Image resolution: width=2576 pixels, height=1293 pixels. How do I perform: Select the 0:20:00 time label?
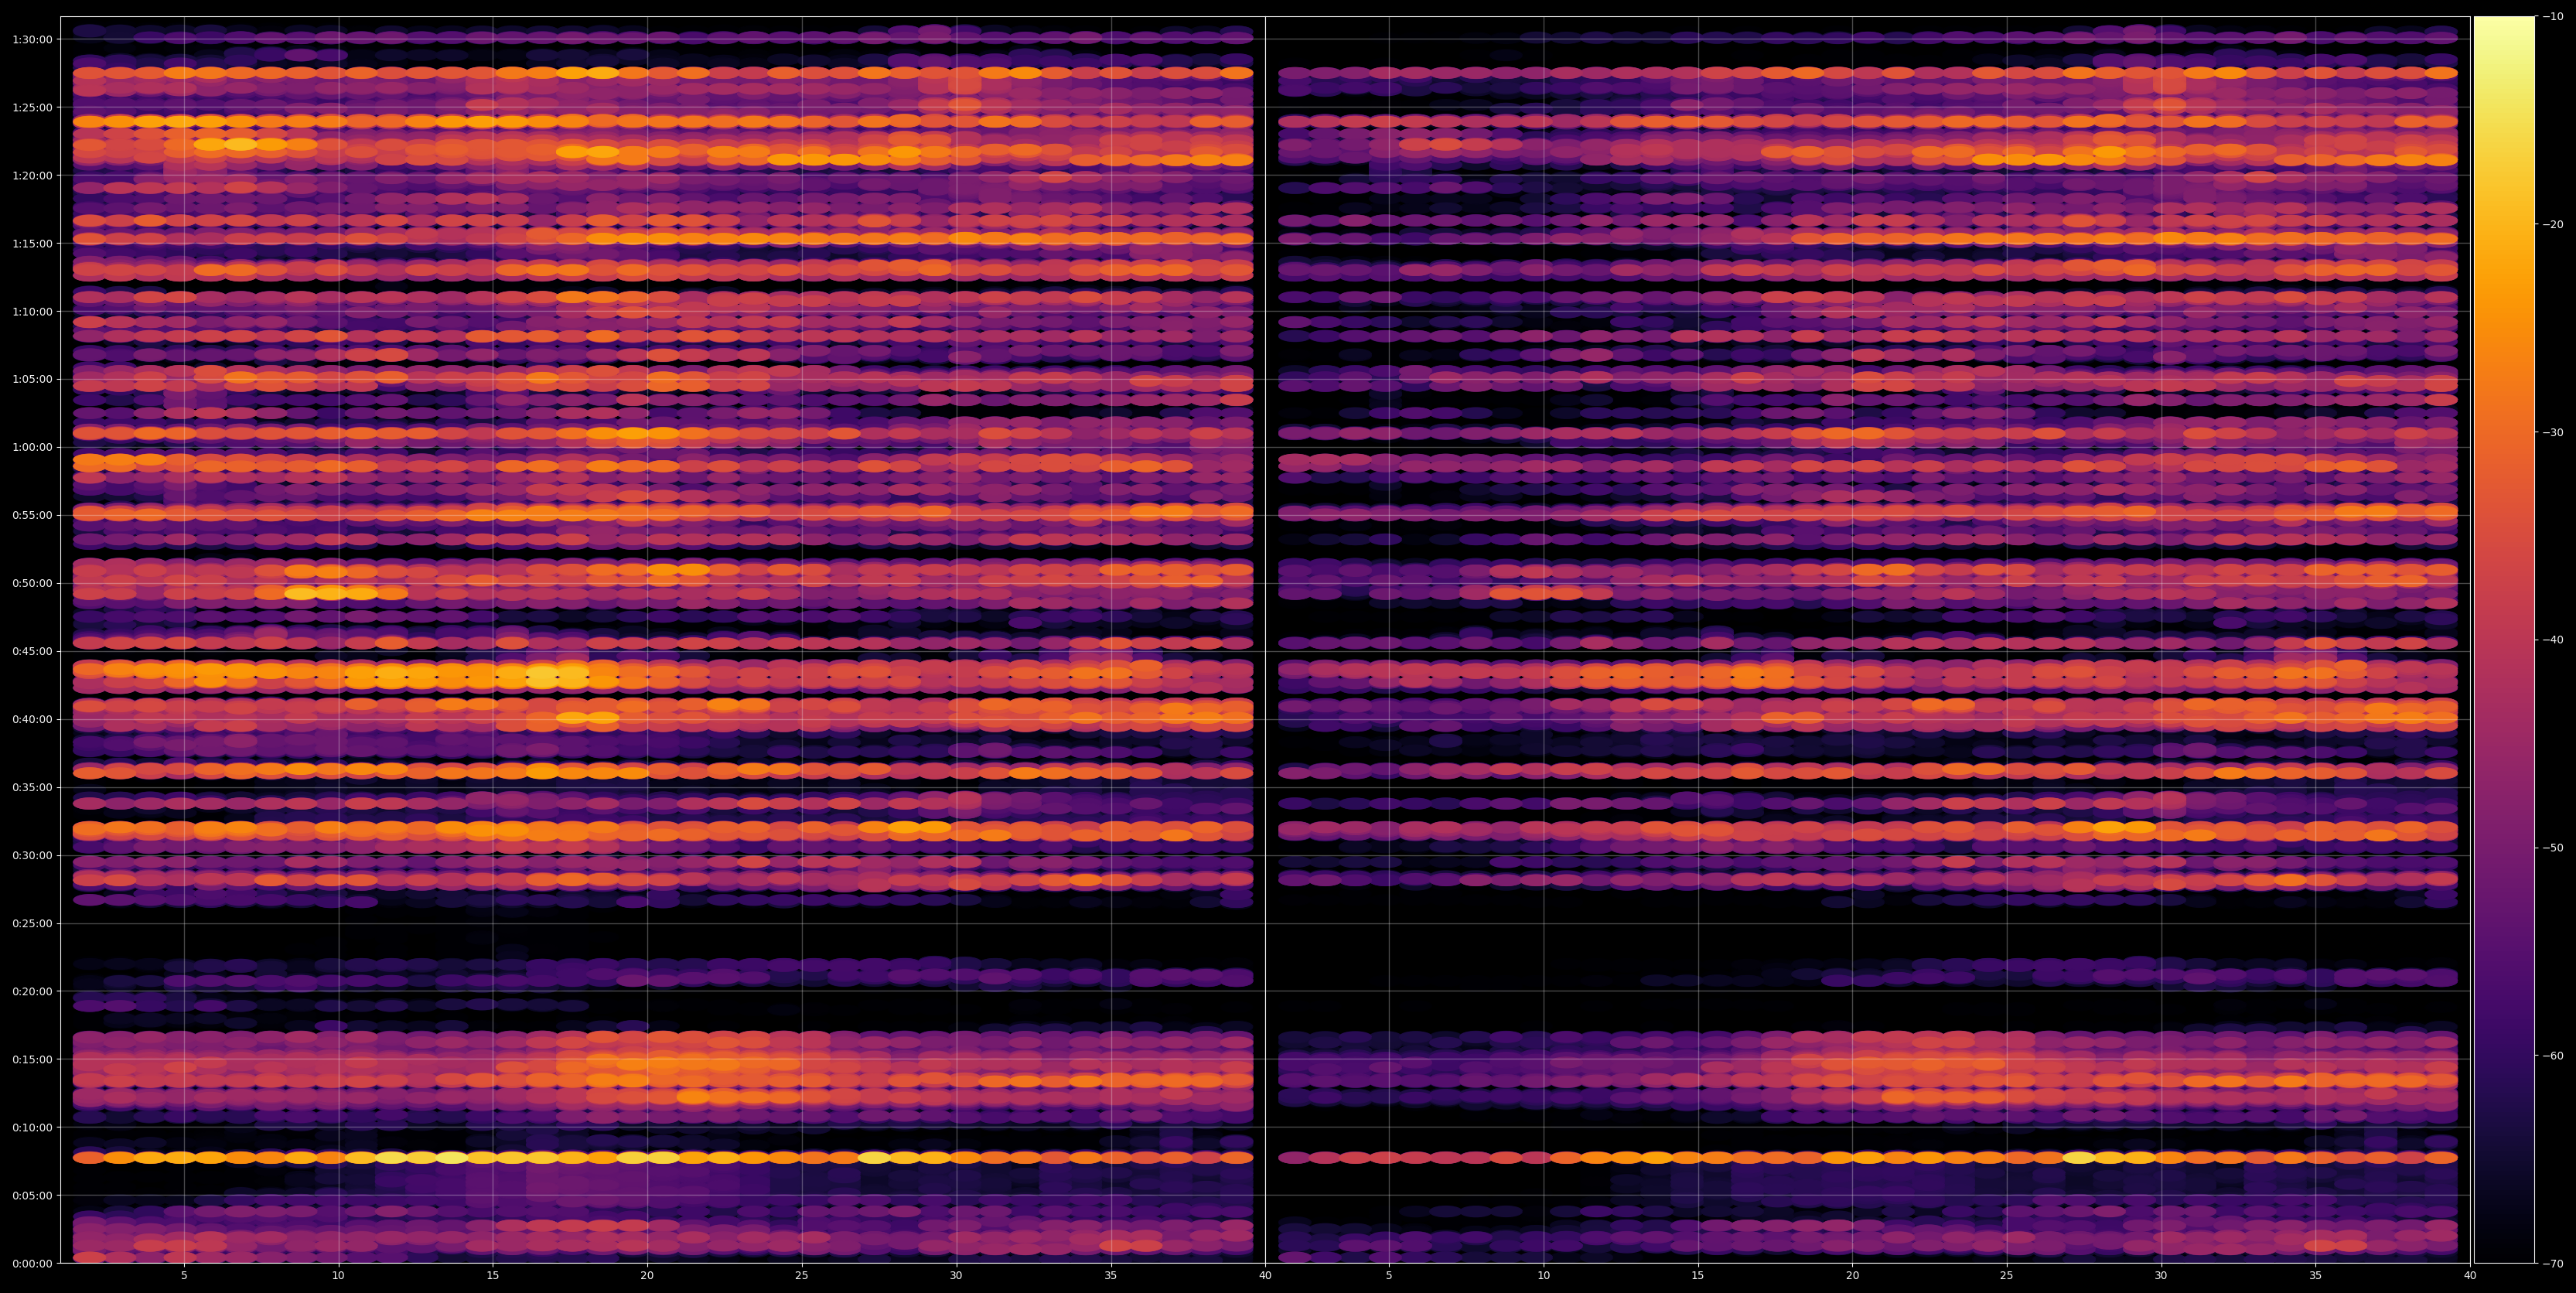click(32, 991)
